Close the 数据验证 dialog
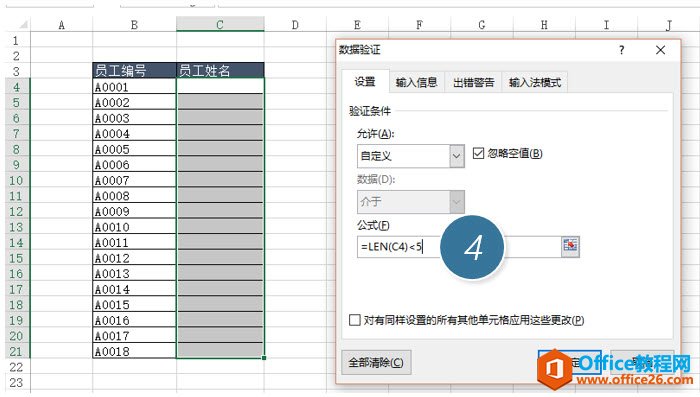The image size is (700, 397). [x=660, y=50]
